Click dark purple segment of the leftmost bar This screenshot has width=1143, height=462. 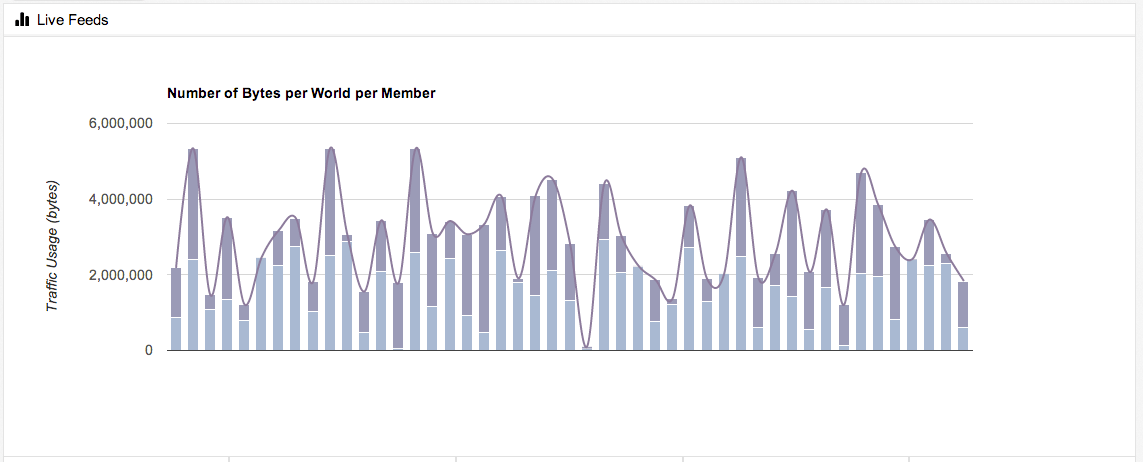coord(176,292)
